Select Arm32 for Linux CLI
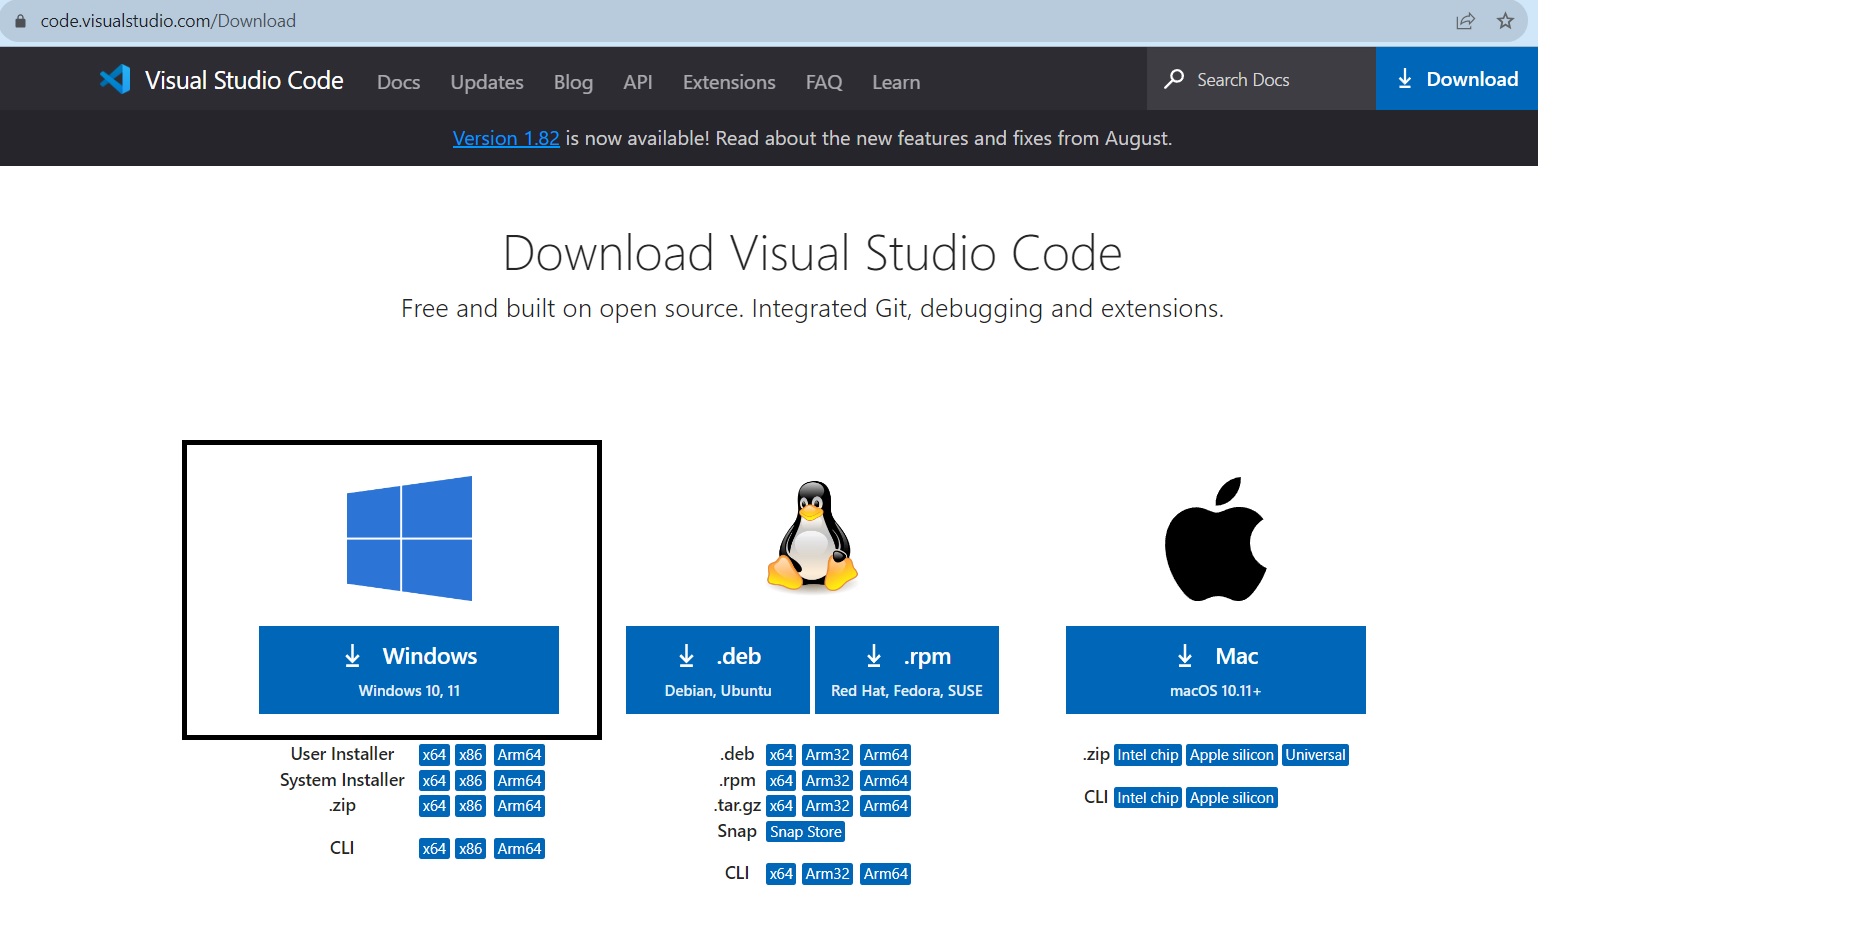This screenshot has height=941, width=1875. coord(828,874)
